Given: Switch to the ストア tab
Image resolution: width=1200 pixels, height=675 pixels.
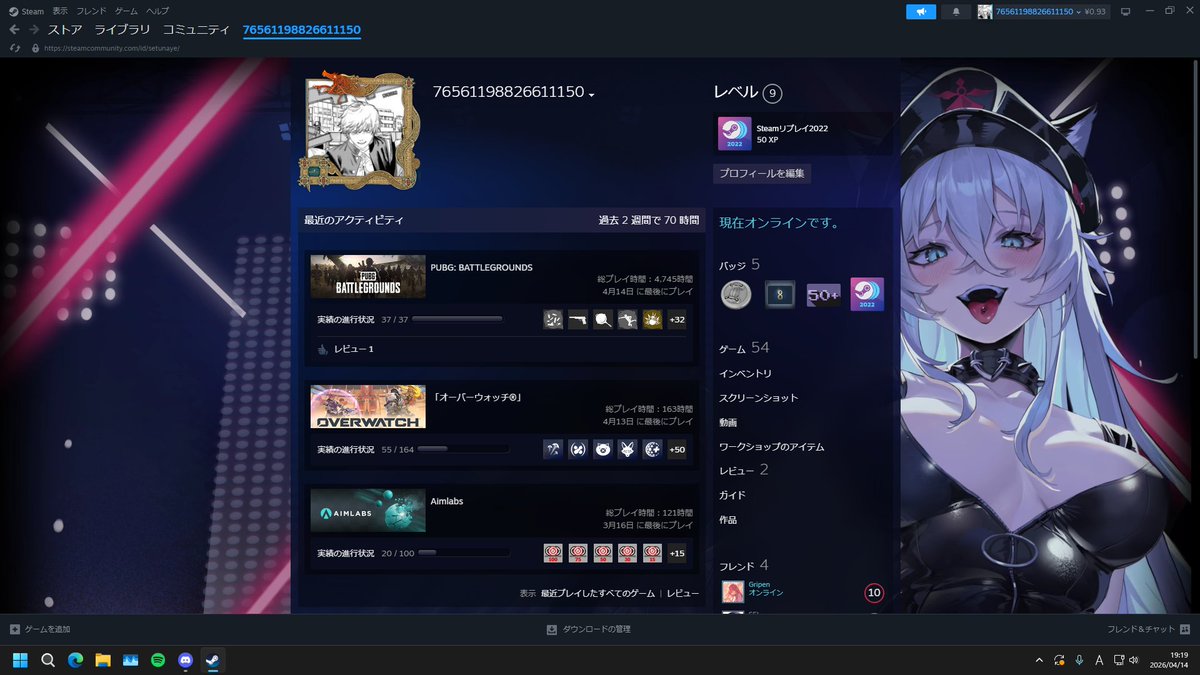Looking at the screenshot, I should pyautogui.click(x=65, y=30).
